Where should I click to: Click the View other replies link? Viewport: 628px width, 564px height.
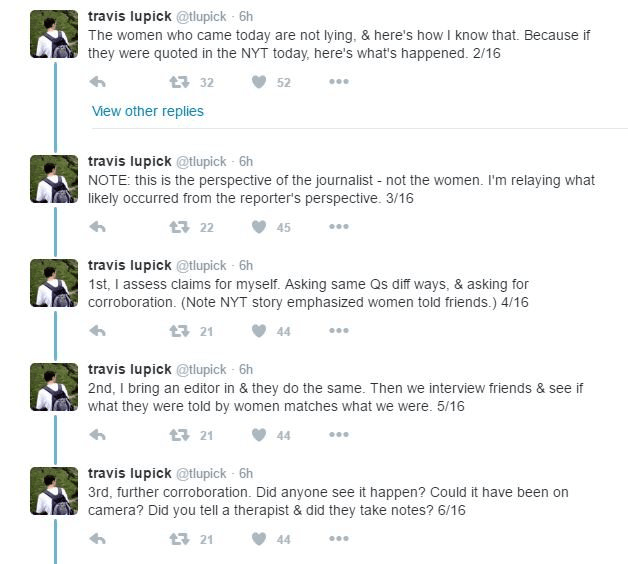(147, 111)
